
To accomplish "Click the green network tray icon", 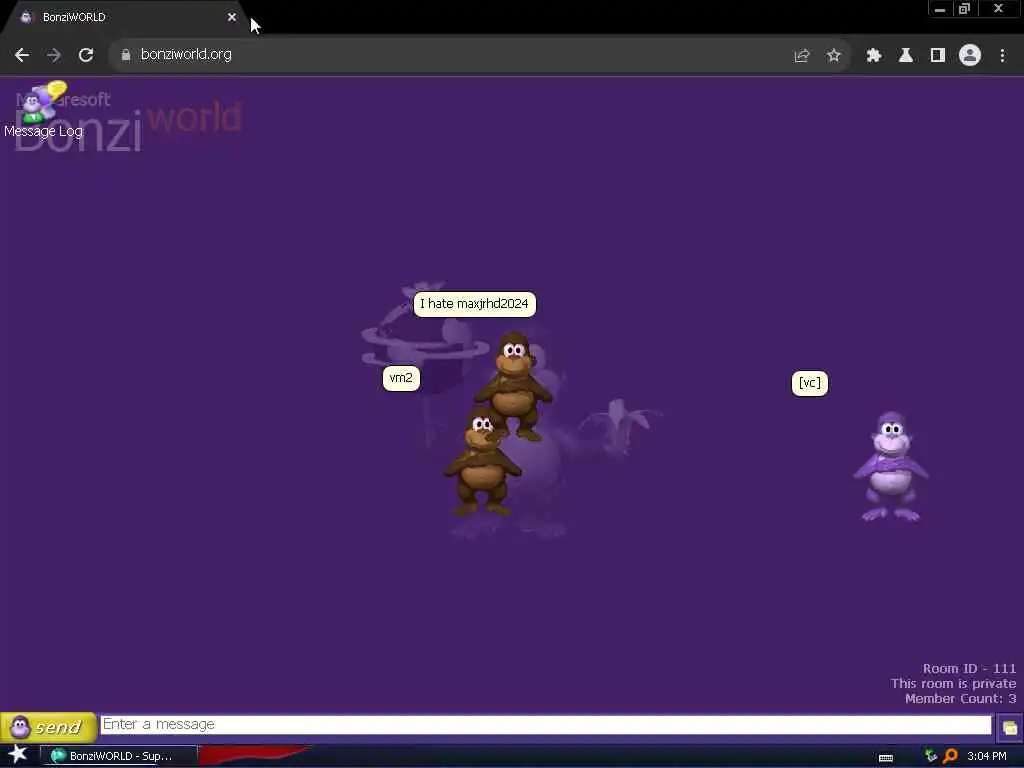I will pos(931,756).
